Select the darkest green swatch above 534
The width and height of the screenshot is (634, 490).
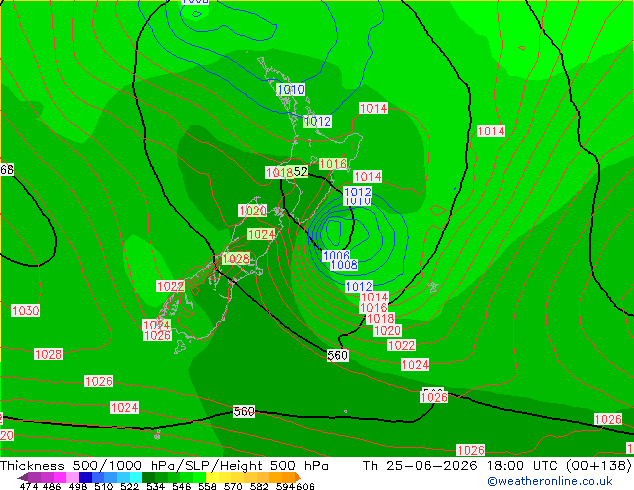148,477
